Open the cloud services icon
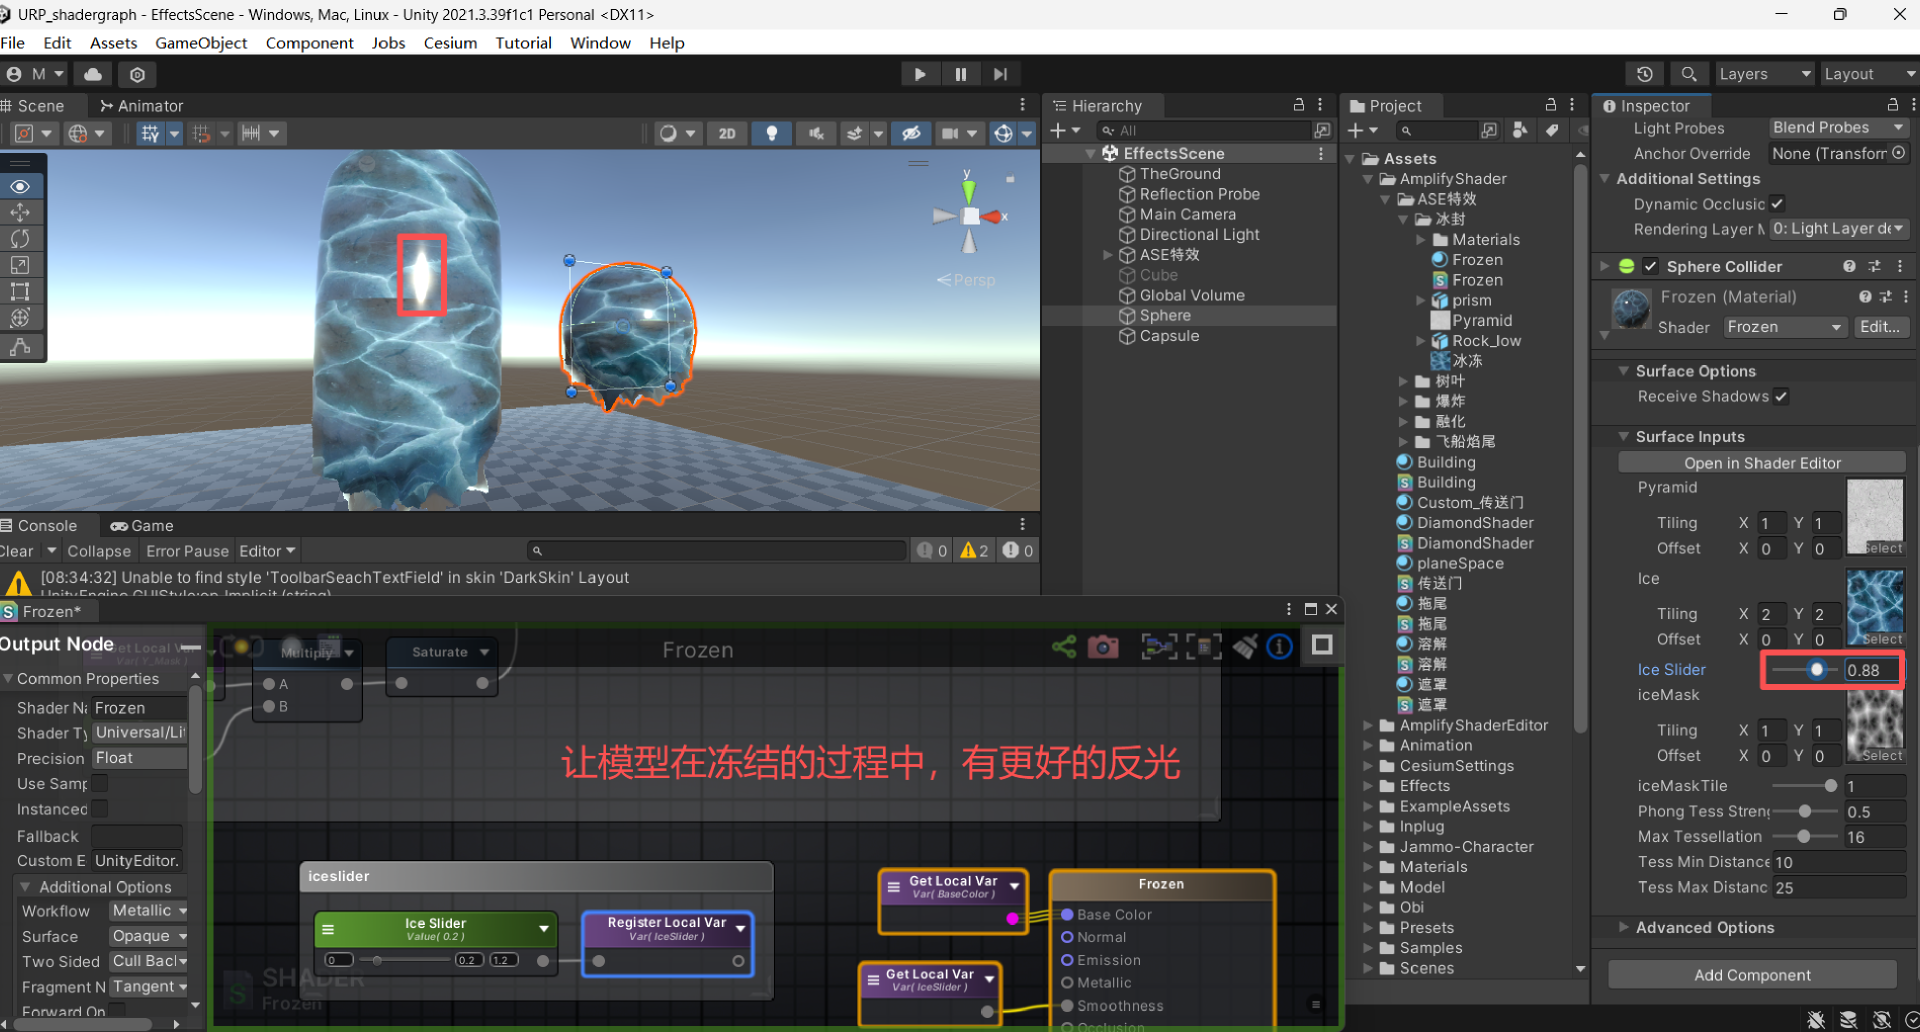 (x=93, y=74)
